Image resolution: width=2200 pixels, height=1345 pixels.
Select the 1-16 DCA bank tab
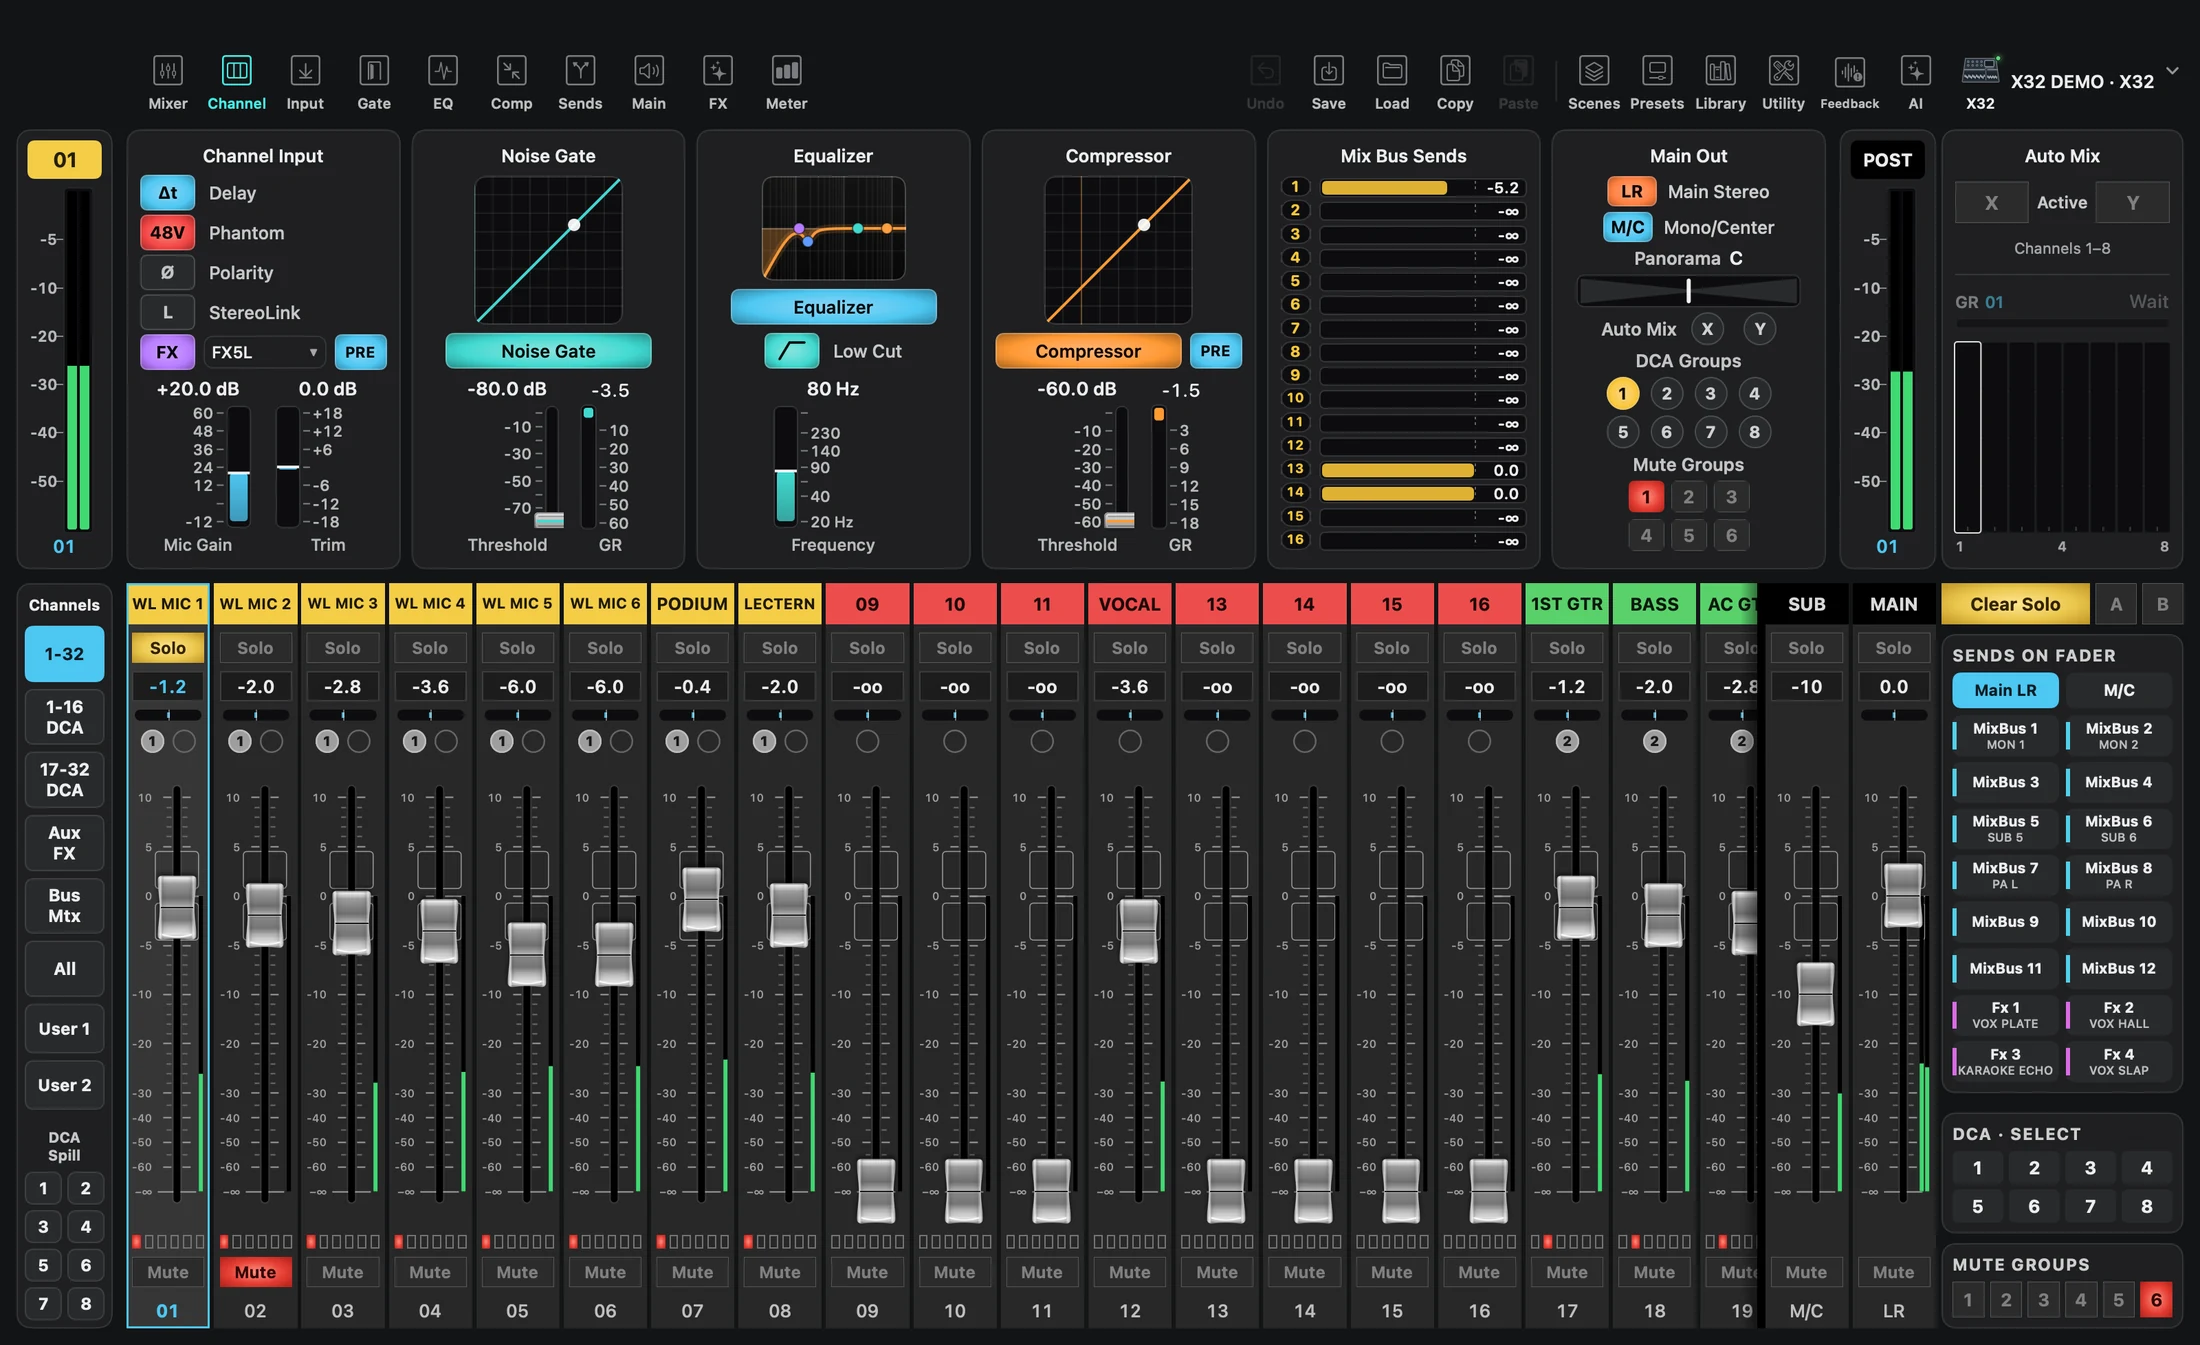(64, 717)
